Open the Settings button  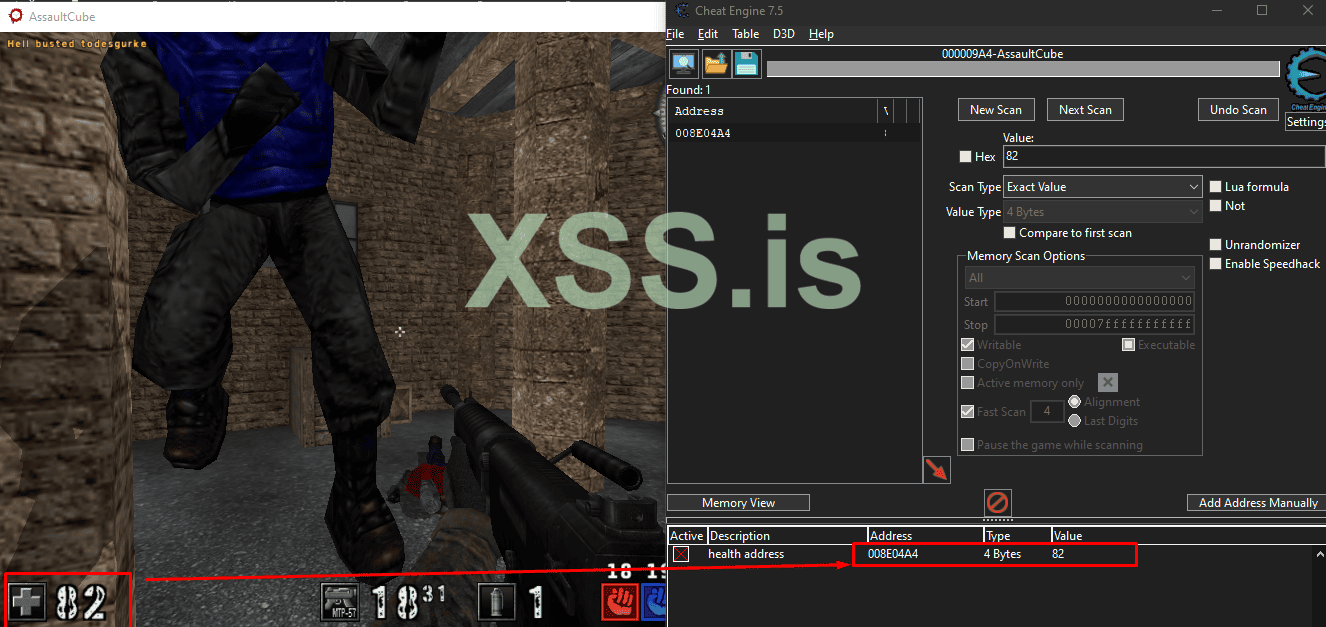(1306, 122)
